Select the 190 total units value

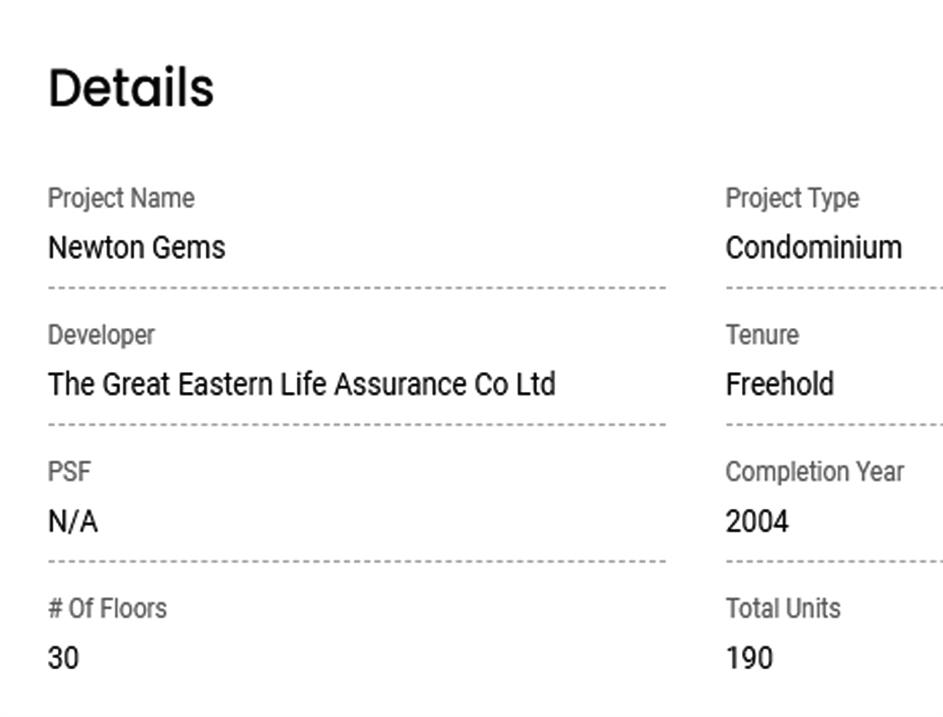pos(749,658)
